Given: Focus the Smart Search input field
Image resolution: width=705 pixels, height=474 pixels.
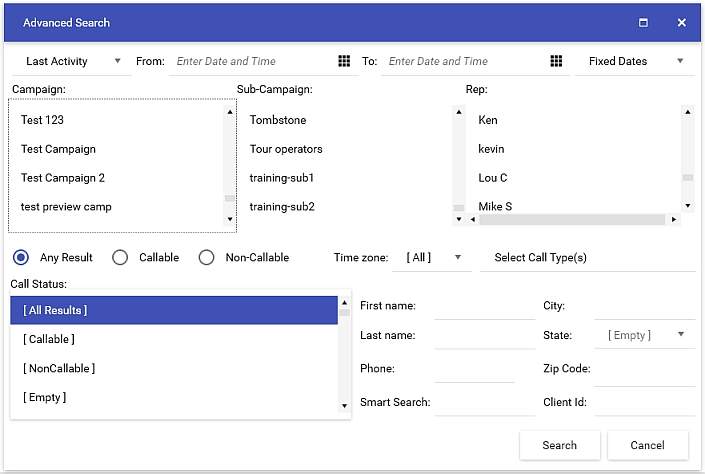Looking at the screenshot, I should tap(483, 403).
